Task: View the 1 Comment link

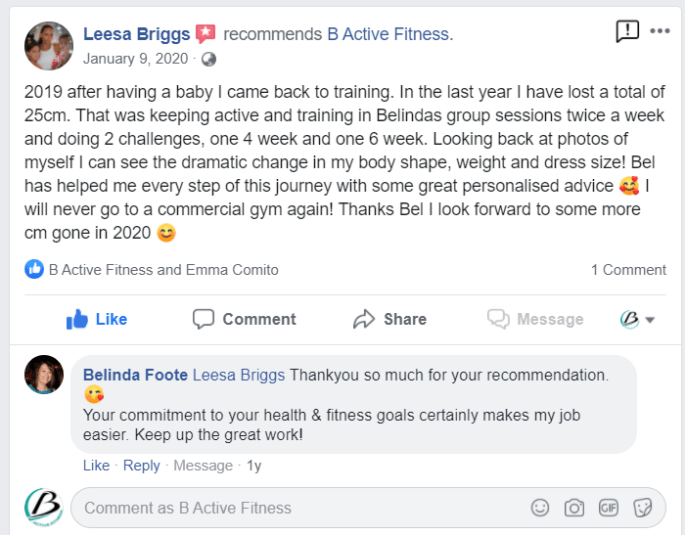Action: [628, 269]
